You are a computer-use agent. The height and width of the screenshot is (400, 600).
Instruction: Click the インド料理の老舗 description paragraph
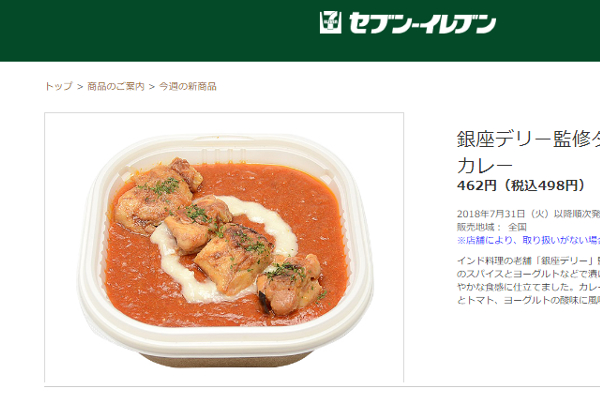[528, 281]
